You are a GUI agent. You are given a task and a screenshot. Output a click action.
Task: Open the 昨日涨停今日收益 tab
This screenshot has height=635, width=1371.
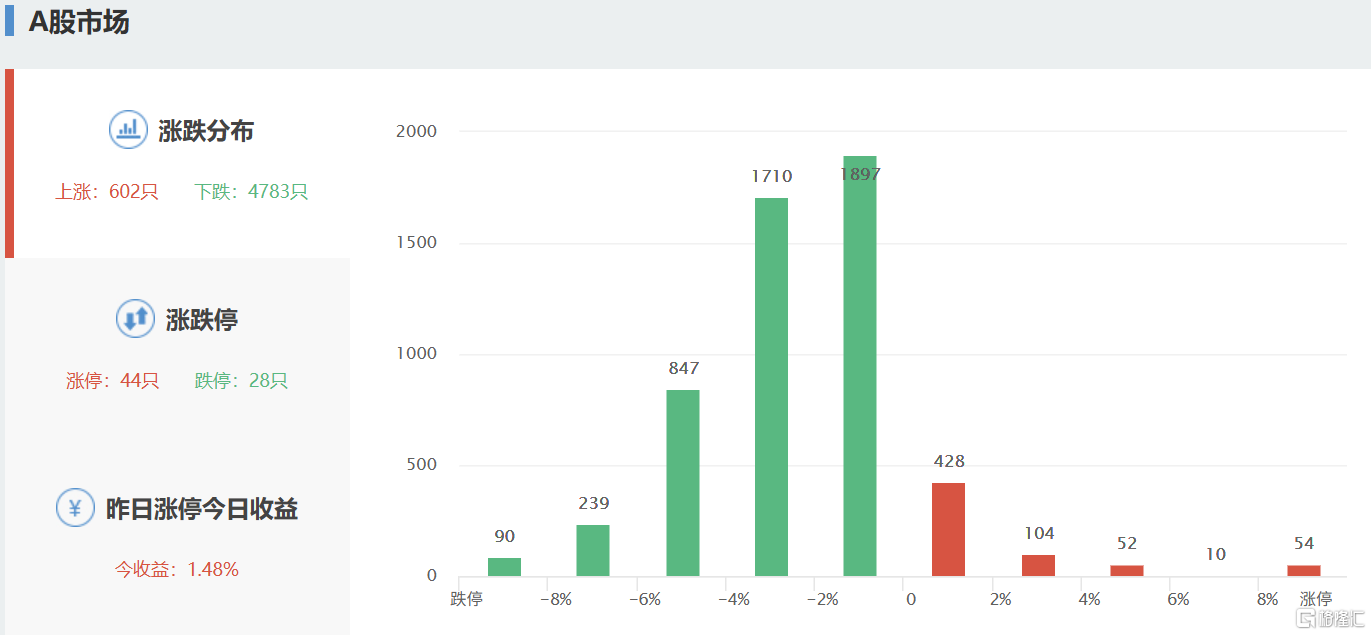202,509
